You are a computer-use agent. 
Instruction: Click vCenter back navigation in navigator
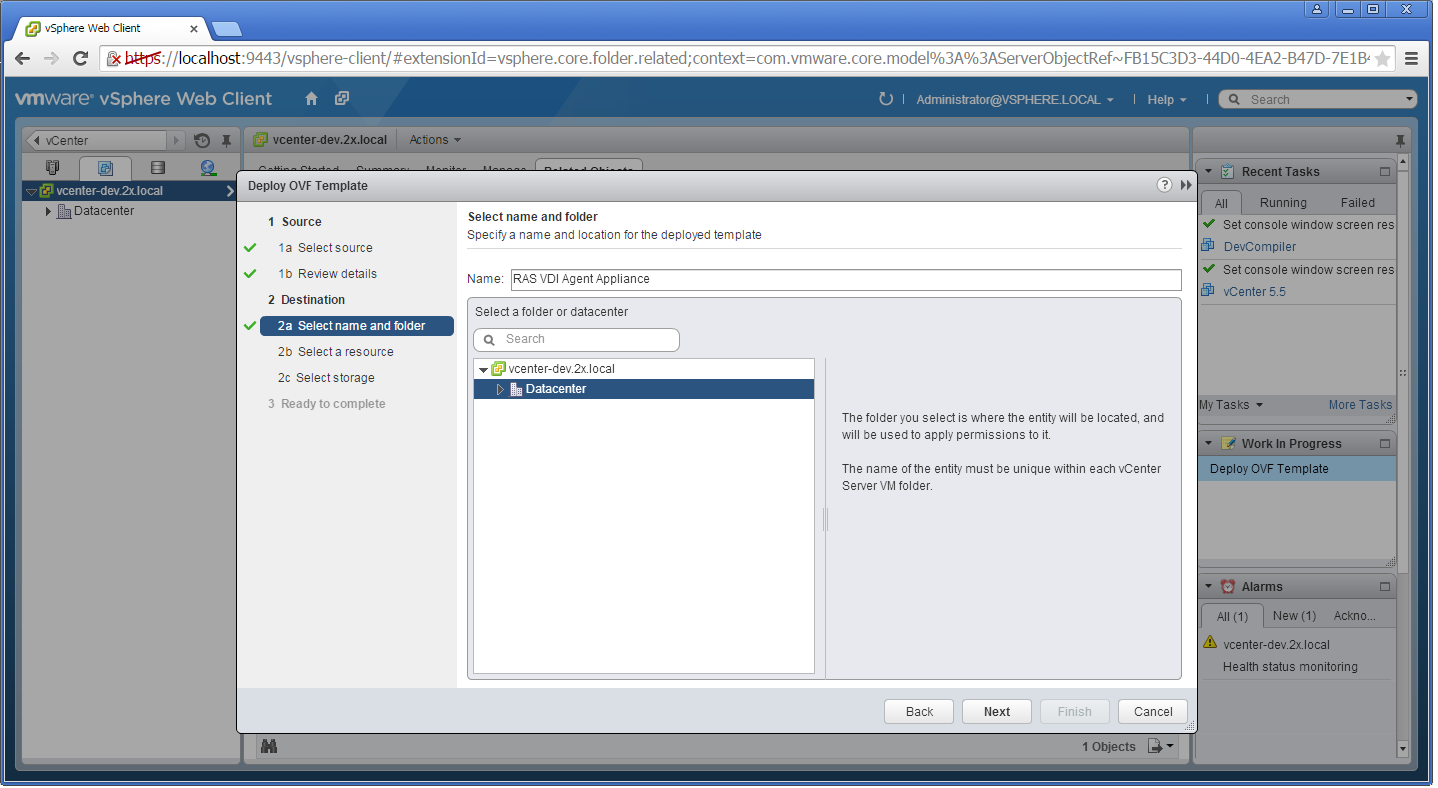[x=97, y=141]
